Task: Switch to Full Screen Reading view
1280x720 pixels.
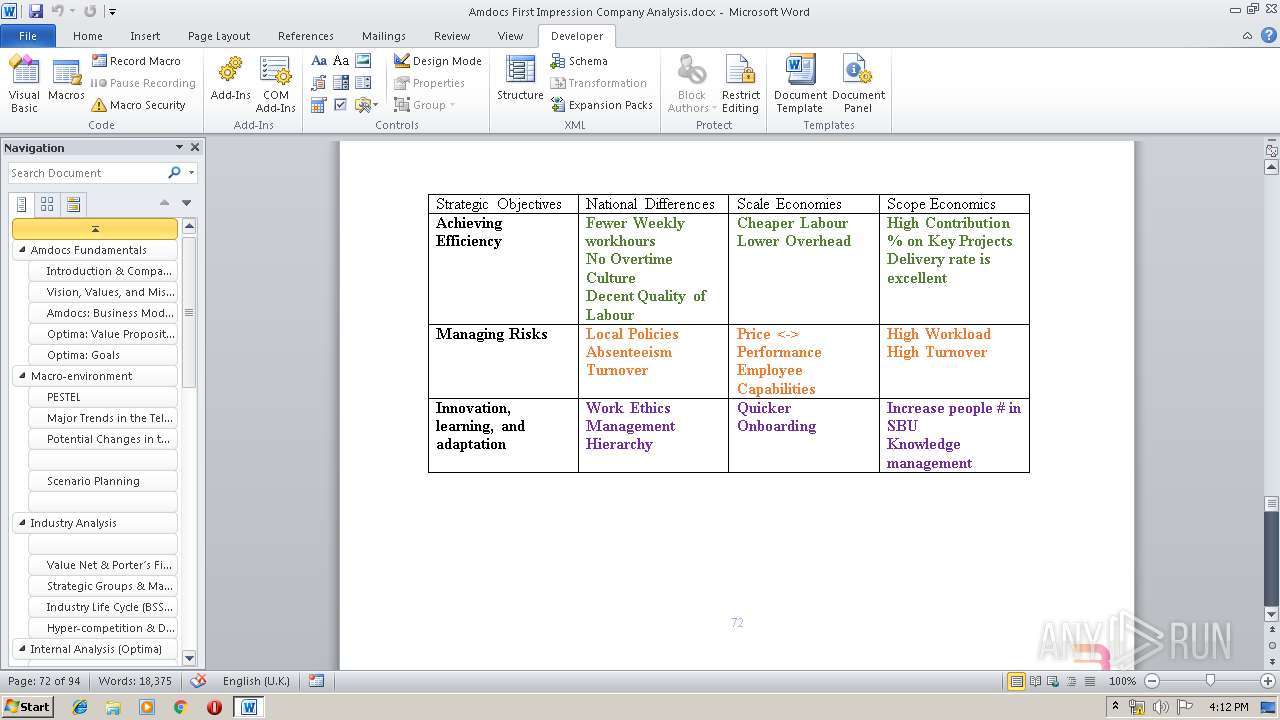Action: click(x=1035, y=681)
